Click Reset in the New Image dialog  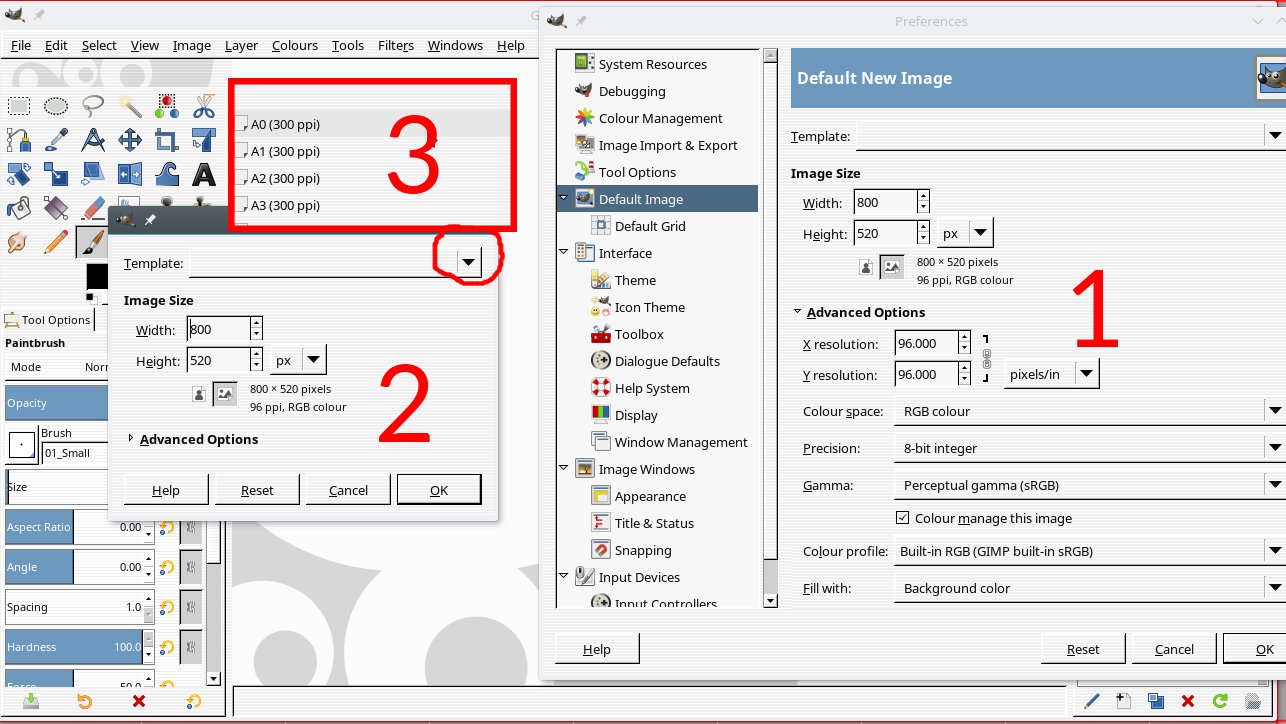click(x=257, y=490)
